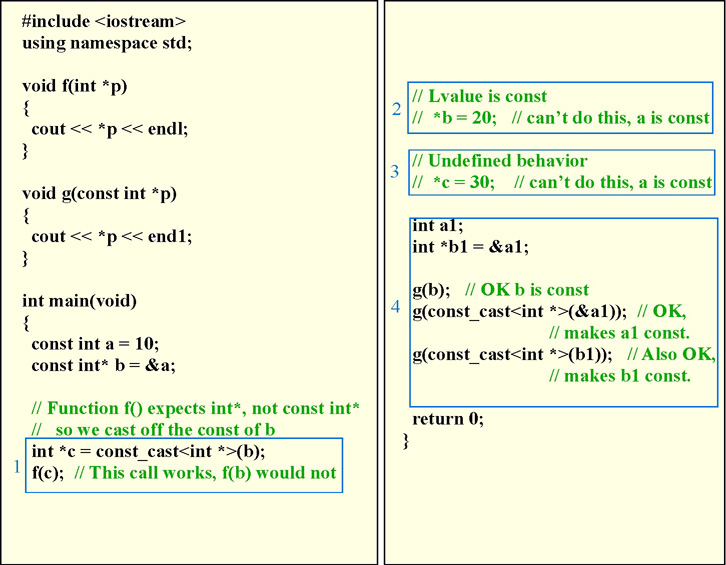726x565 pixels.
Task: Click comment '// Lvalue is const'
Action: coord(479,96)
